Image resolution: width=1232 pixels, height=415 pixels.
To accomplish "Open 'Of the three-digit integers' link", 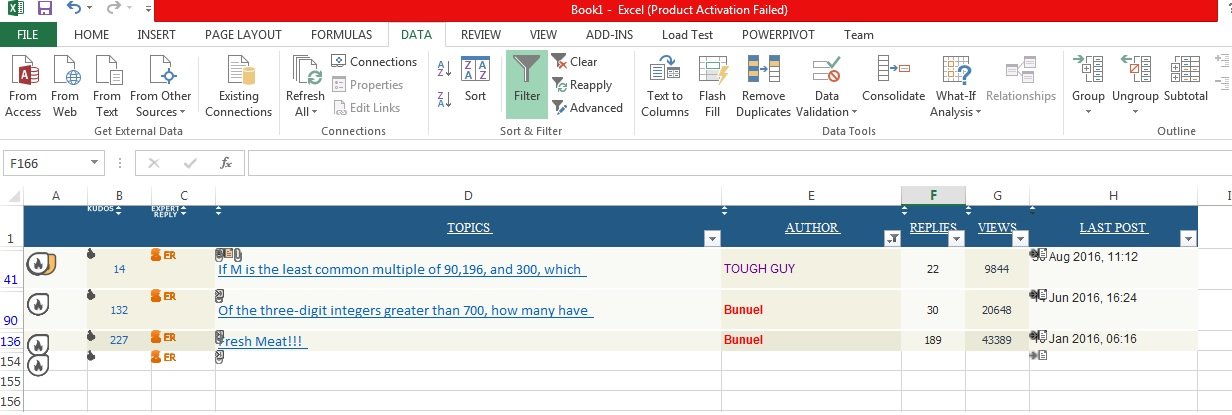I will [x=405, y=310].
